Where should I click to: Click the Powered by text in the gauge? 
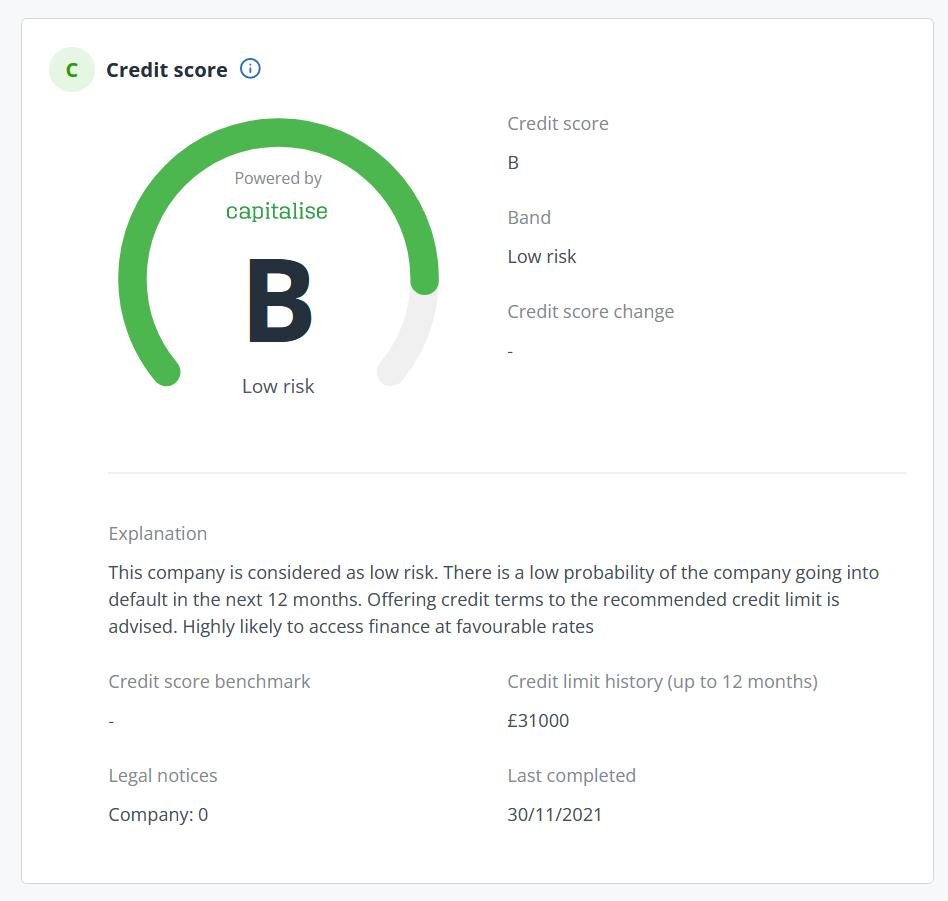click(x=278, y=178)
